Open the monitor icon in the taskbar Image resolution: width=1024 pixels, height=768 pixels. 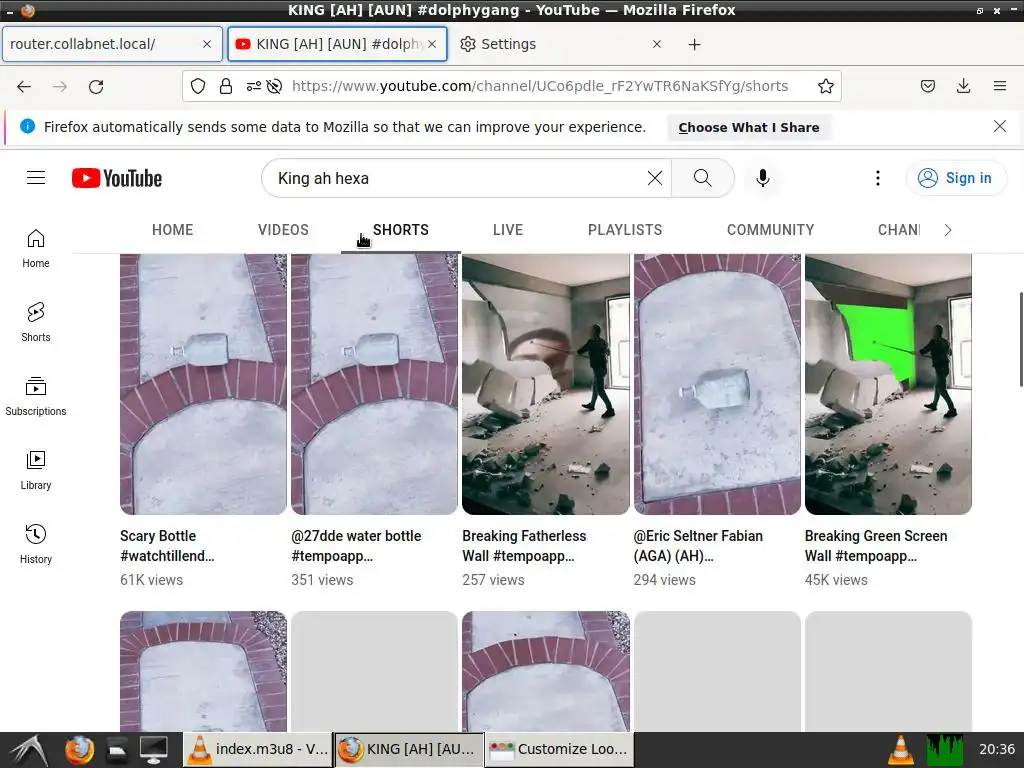coord(153,750)
